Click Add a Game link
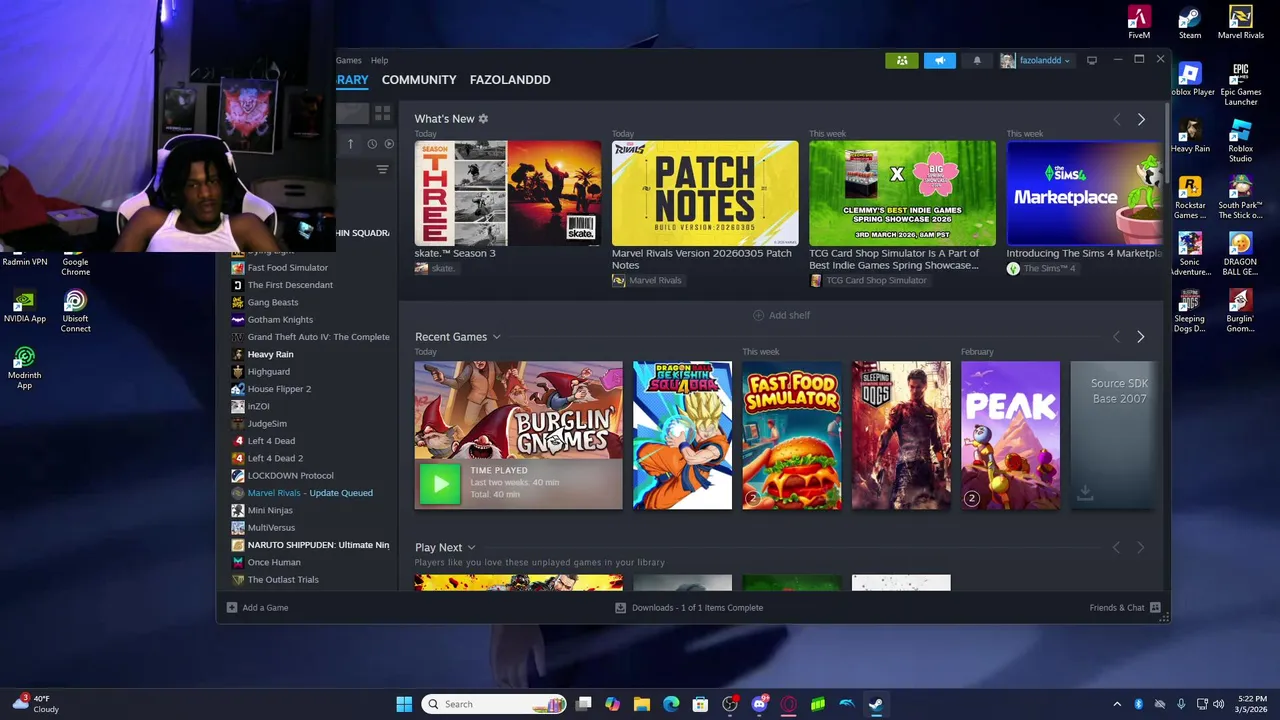 point(265,607)
